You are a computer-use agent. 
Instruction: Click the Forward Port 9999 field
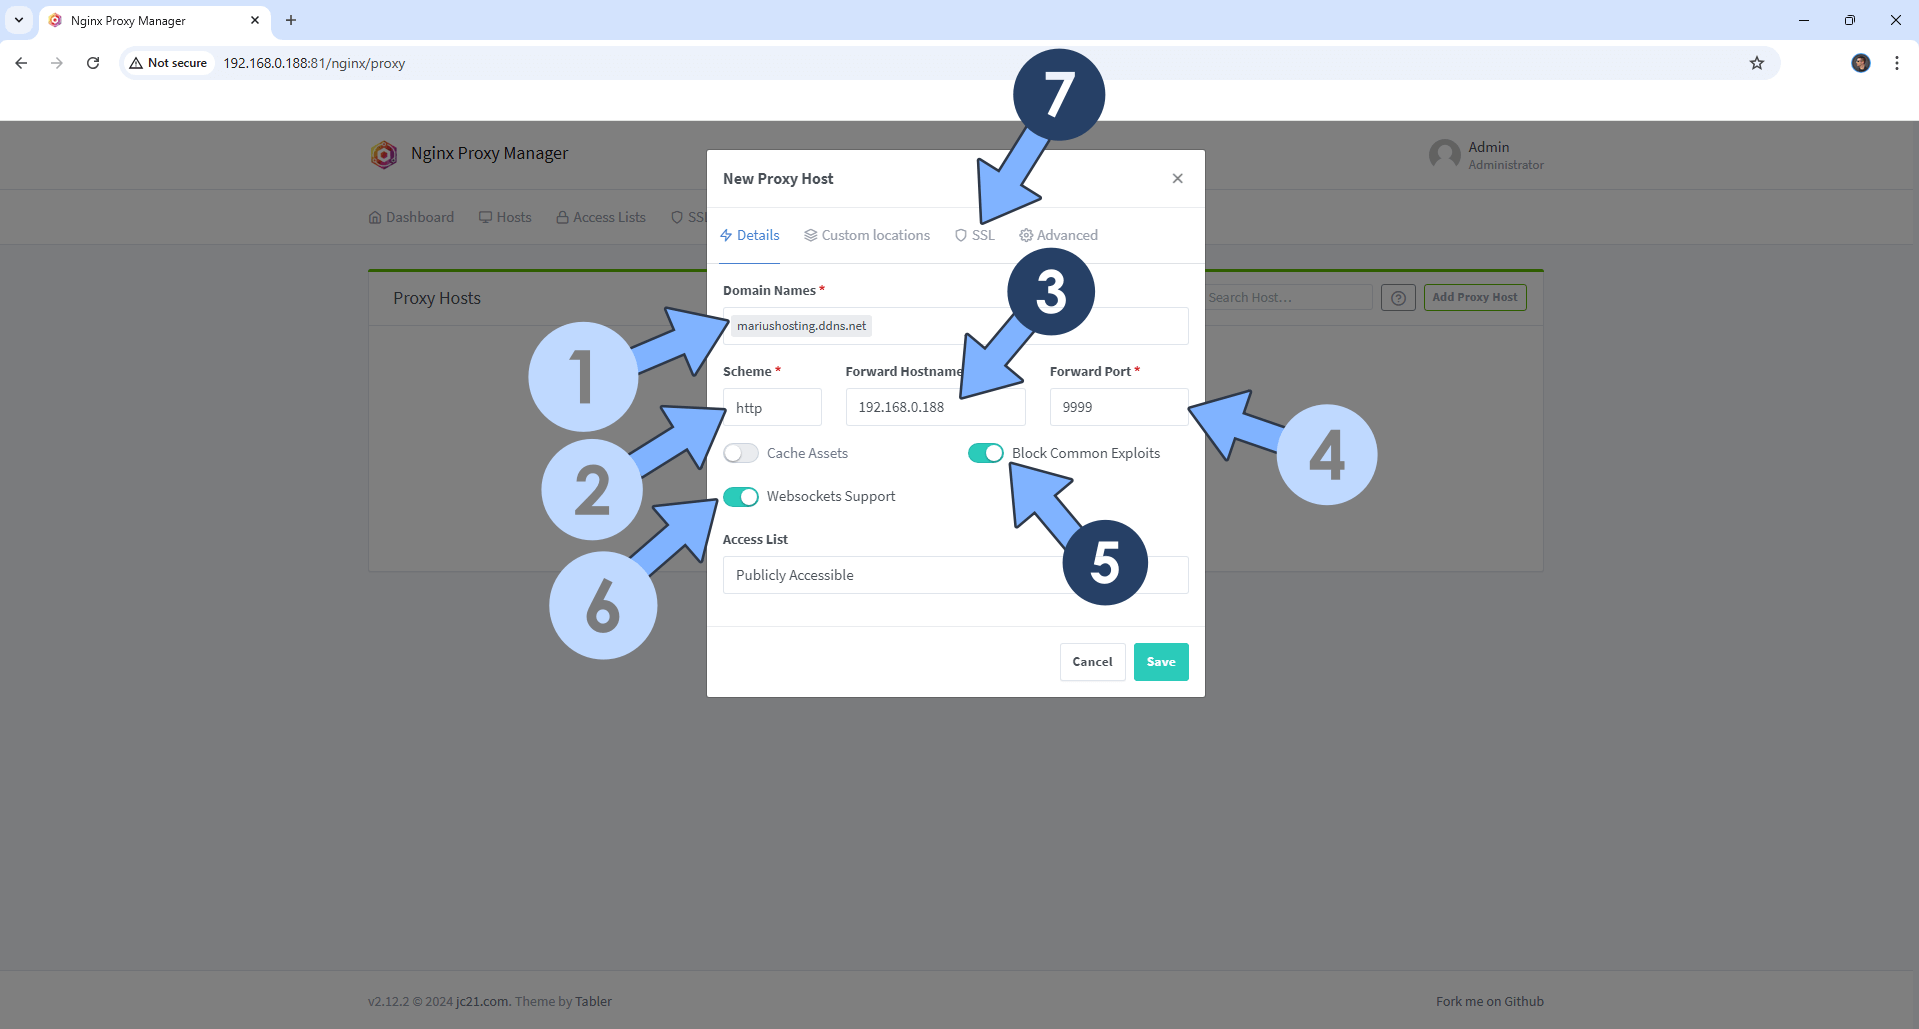pos(1119,407)
